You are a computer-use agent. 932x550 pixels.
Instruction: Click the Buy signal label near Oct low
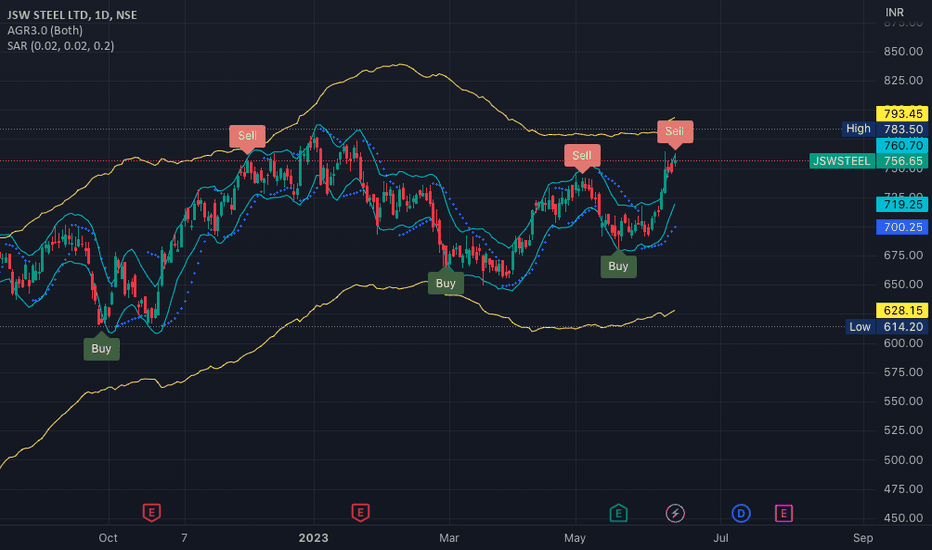tap(101, 347)
